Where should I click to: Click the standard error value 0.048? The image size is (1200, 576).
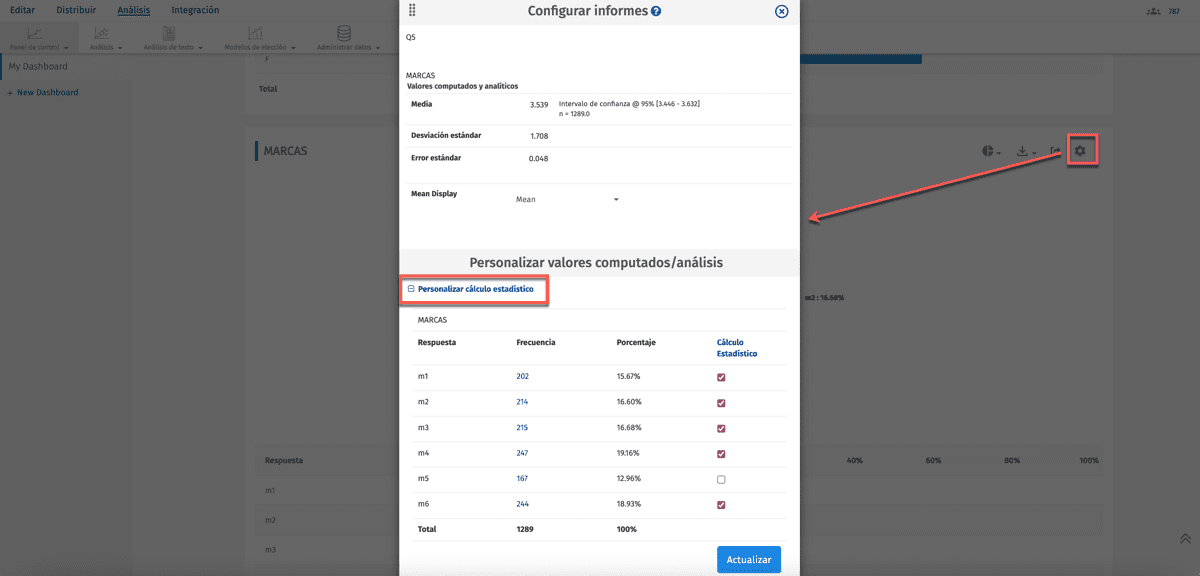coord(538,158)
